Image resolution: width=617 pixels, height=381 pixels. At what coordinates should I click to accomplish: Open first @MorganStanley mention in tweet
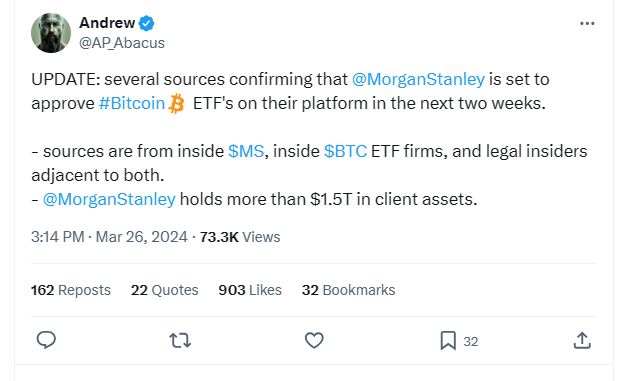tap(418, 79)
